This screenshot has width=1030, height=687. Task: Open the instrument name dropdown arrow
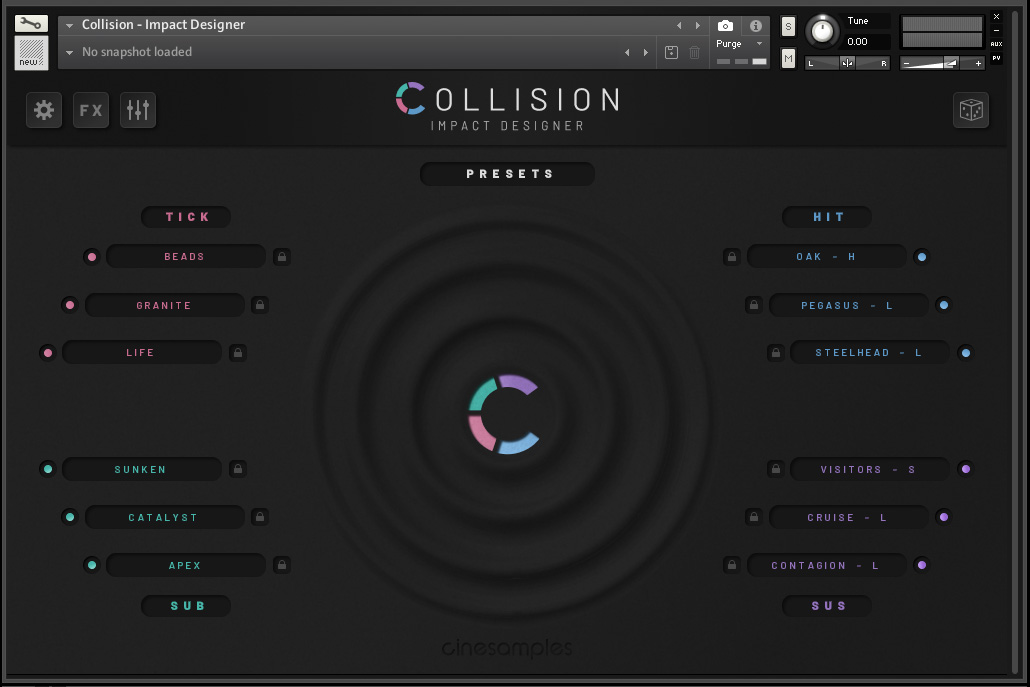coord(69,26)
